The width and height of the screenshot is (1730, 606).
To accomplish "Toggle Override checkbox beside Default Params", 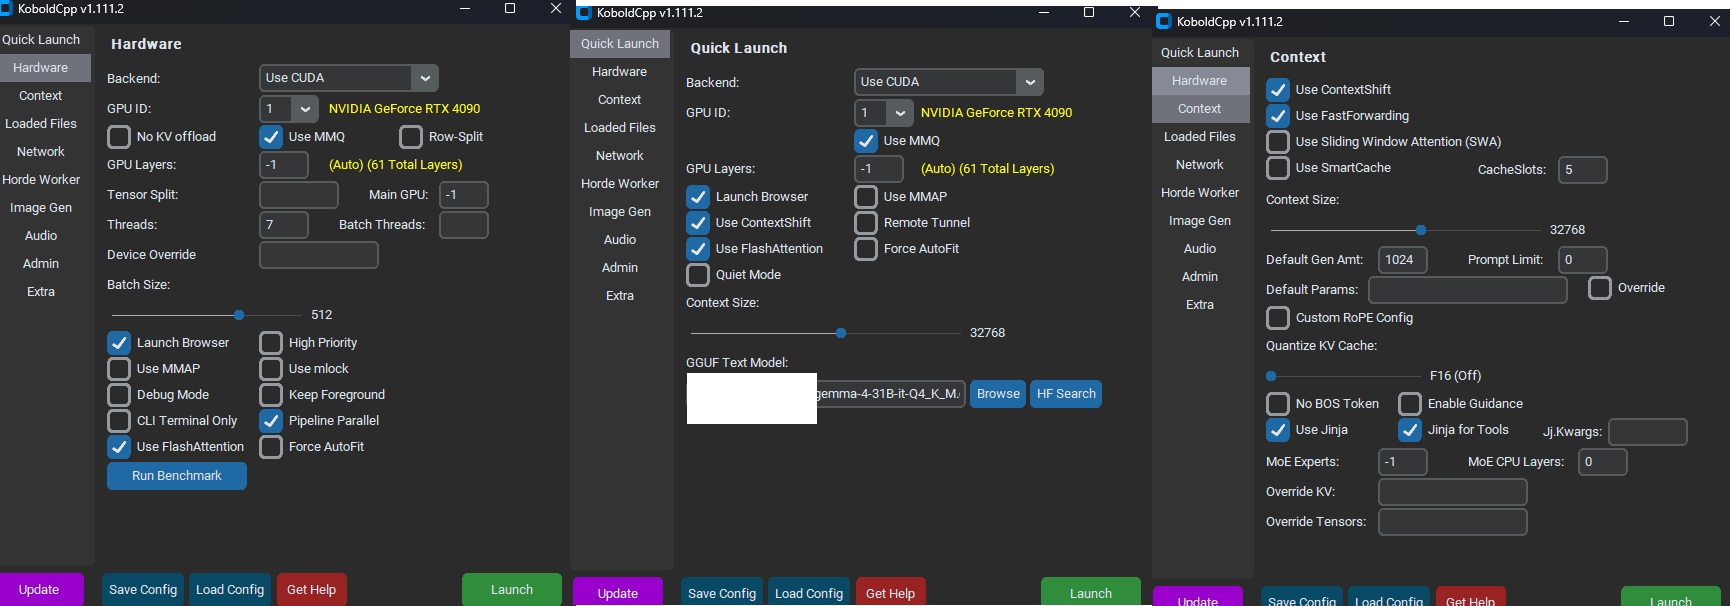I will (x=1600, y=287).
